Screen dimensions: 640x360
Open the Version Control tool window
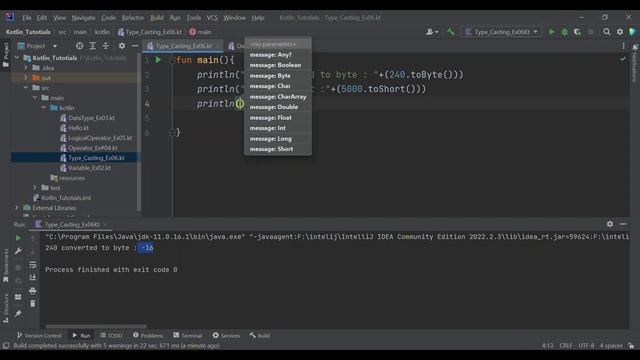click(39, 336)
